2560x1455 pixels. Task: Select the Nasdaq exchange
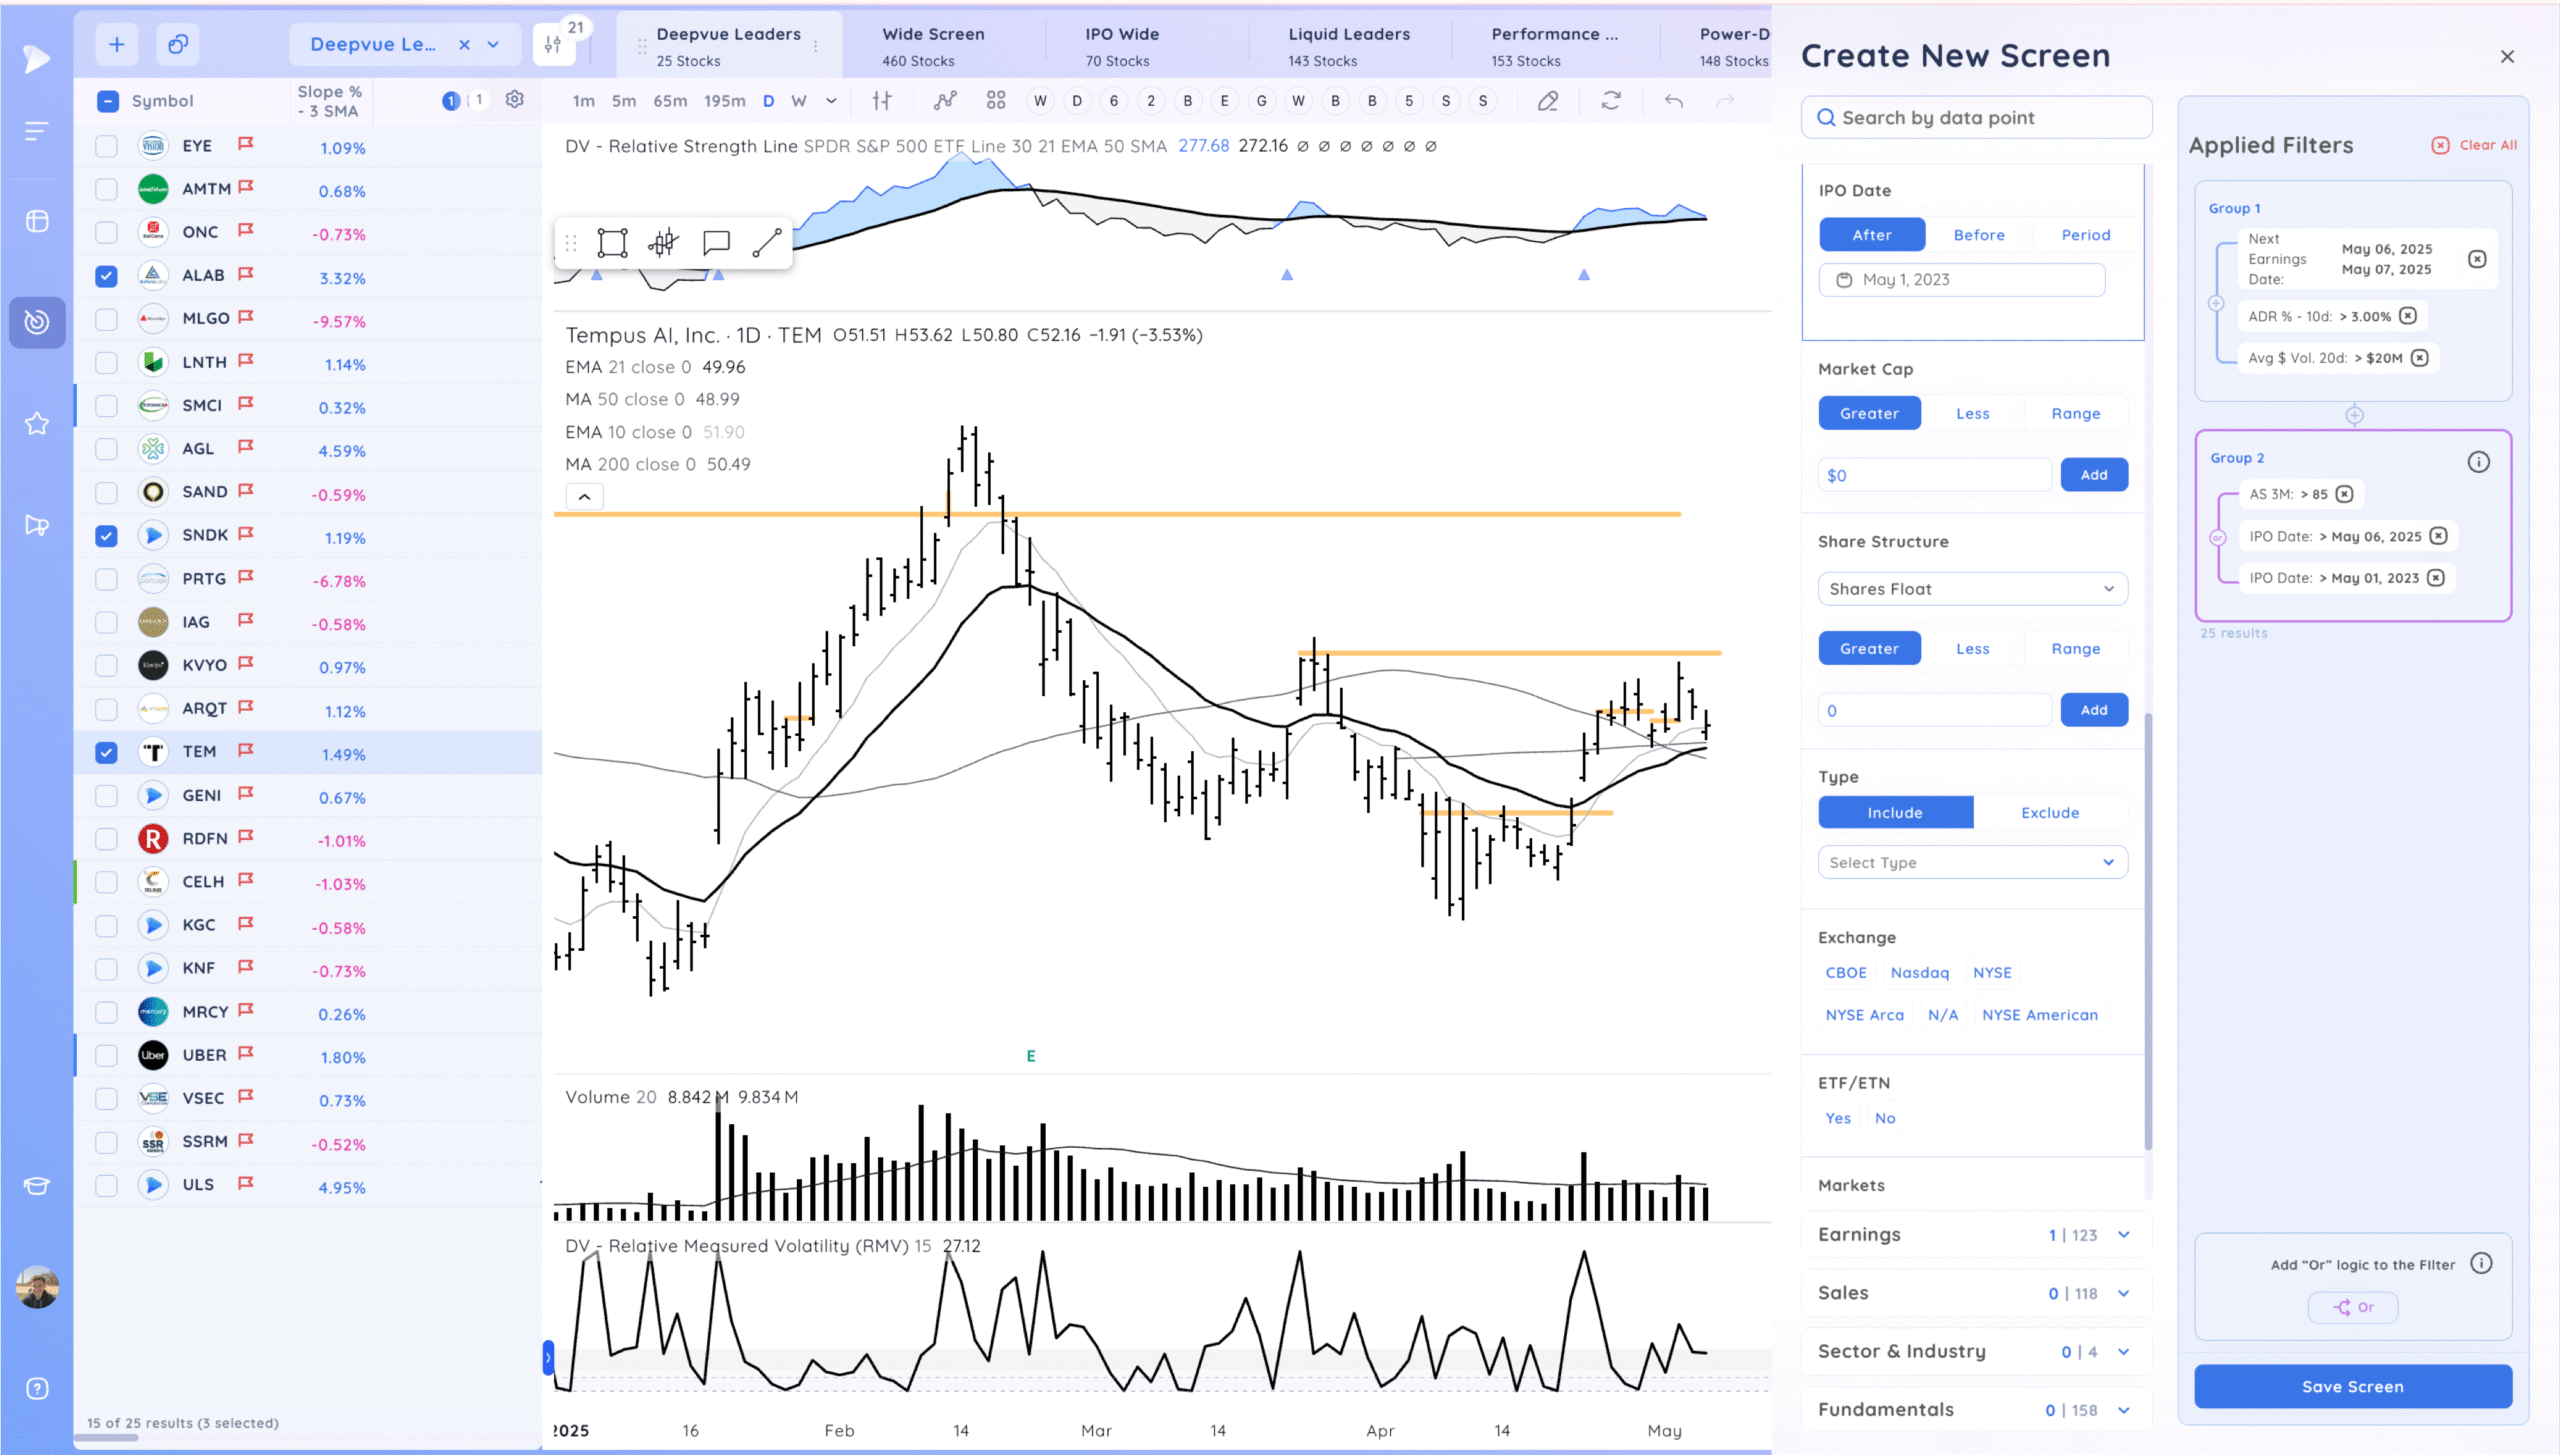[x=1920, y=973]
